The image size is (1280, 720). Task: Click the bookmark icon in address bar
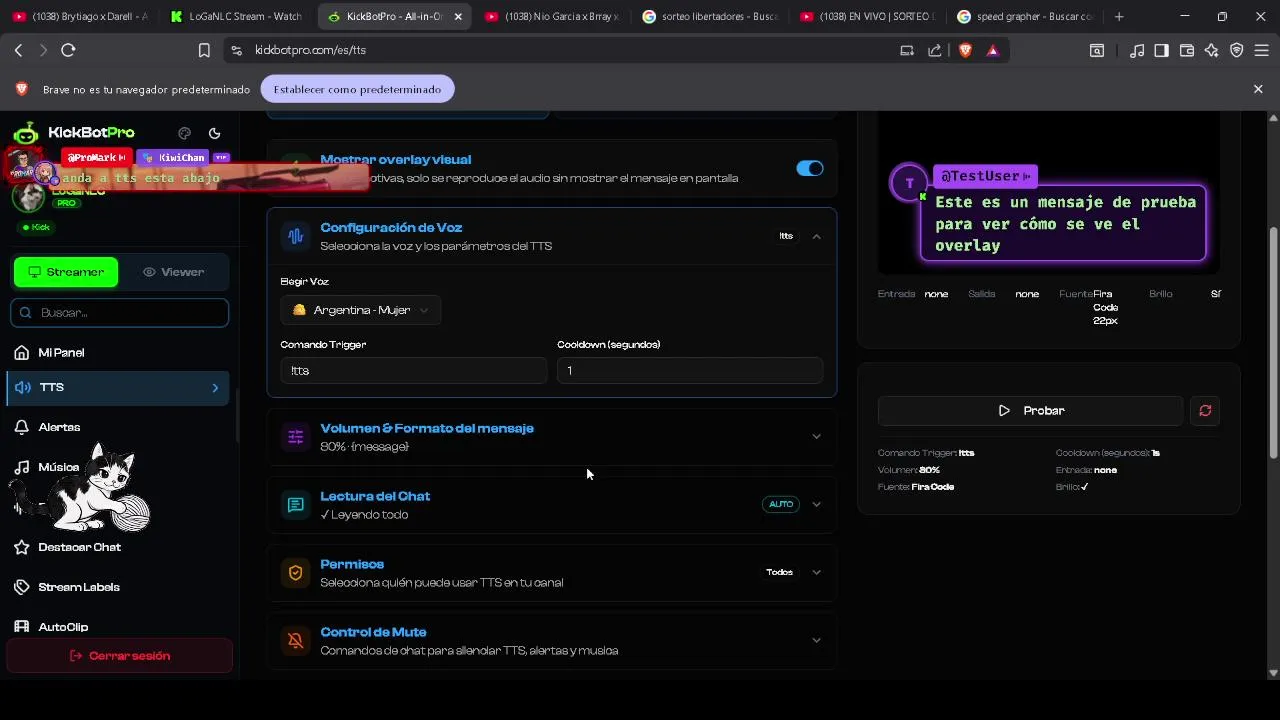coord(204,50)
